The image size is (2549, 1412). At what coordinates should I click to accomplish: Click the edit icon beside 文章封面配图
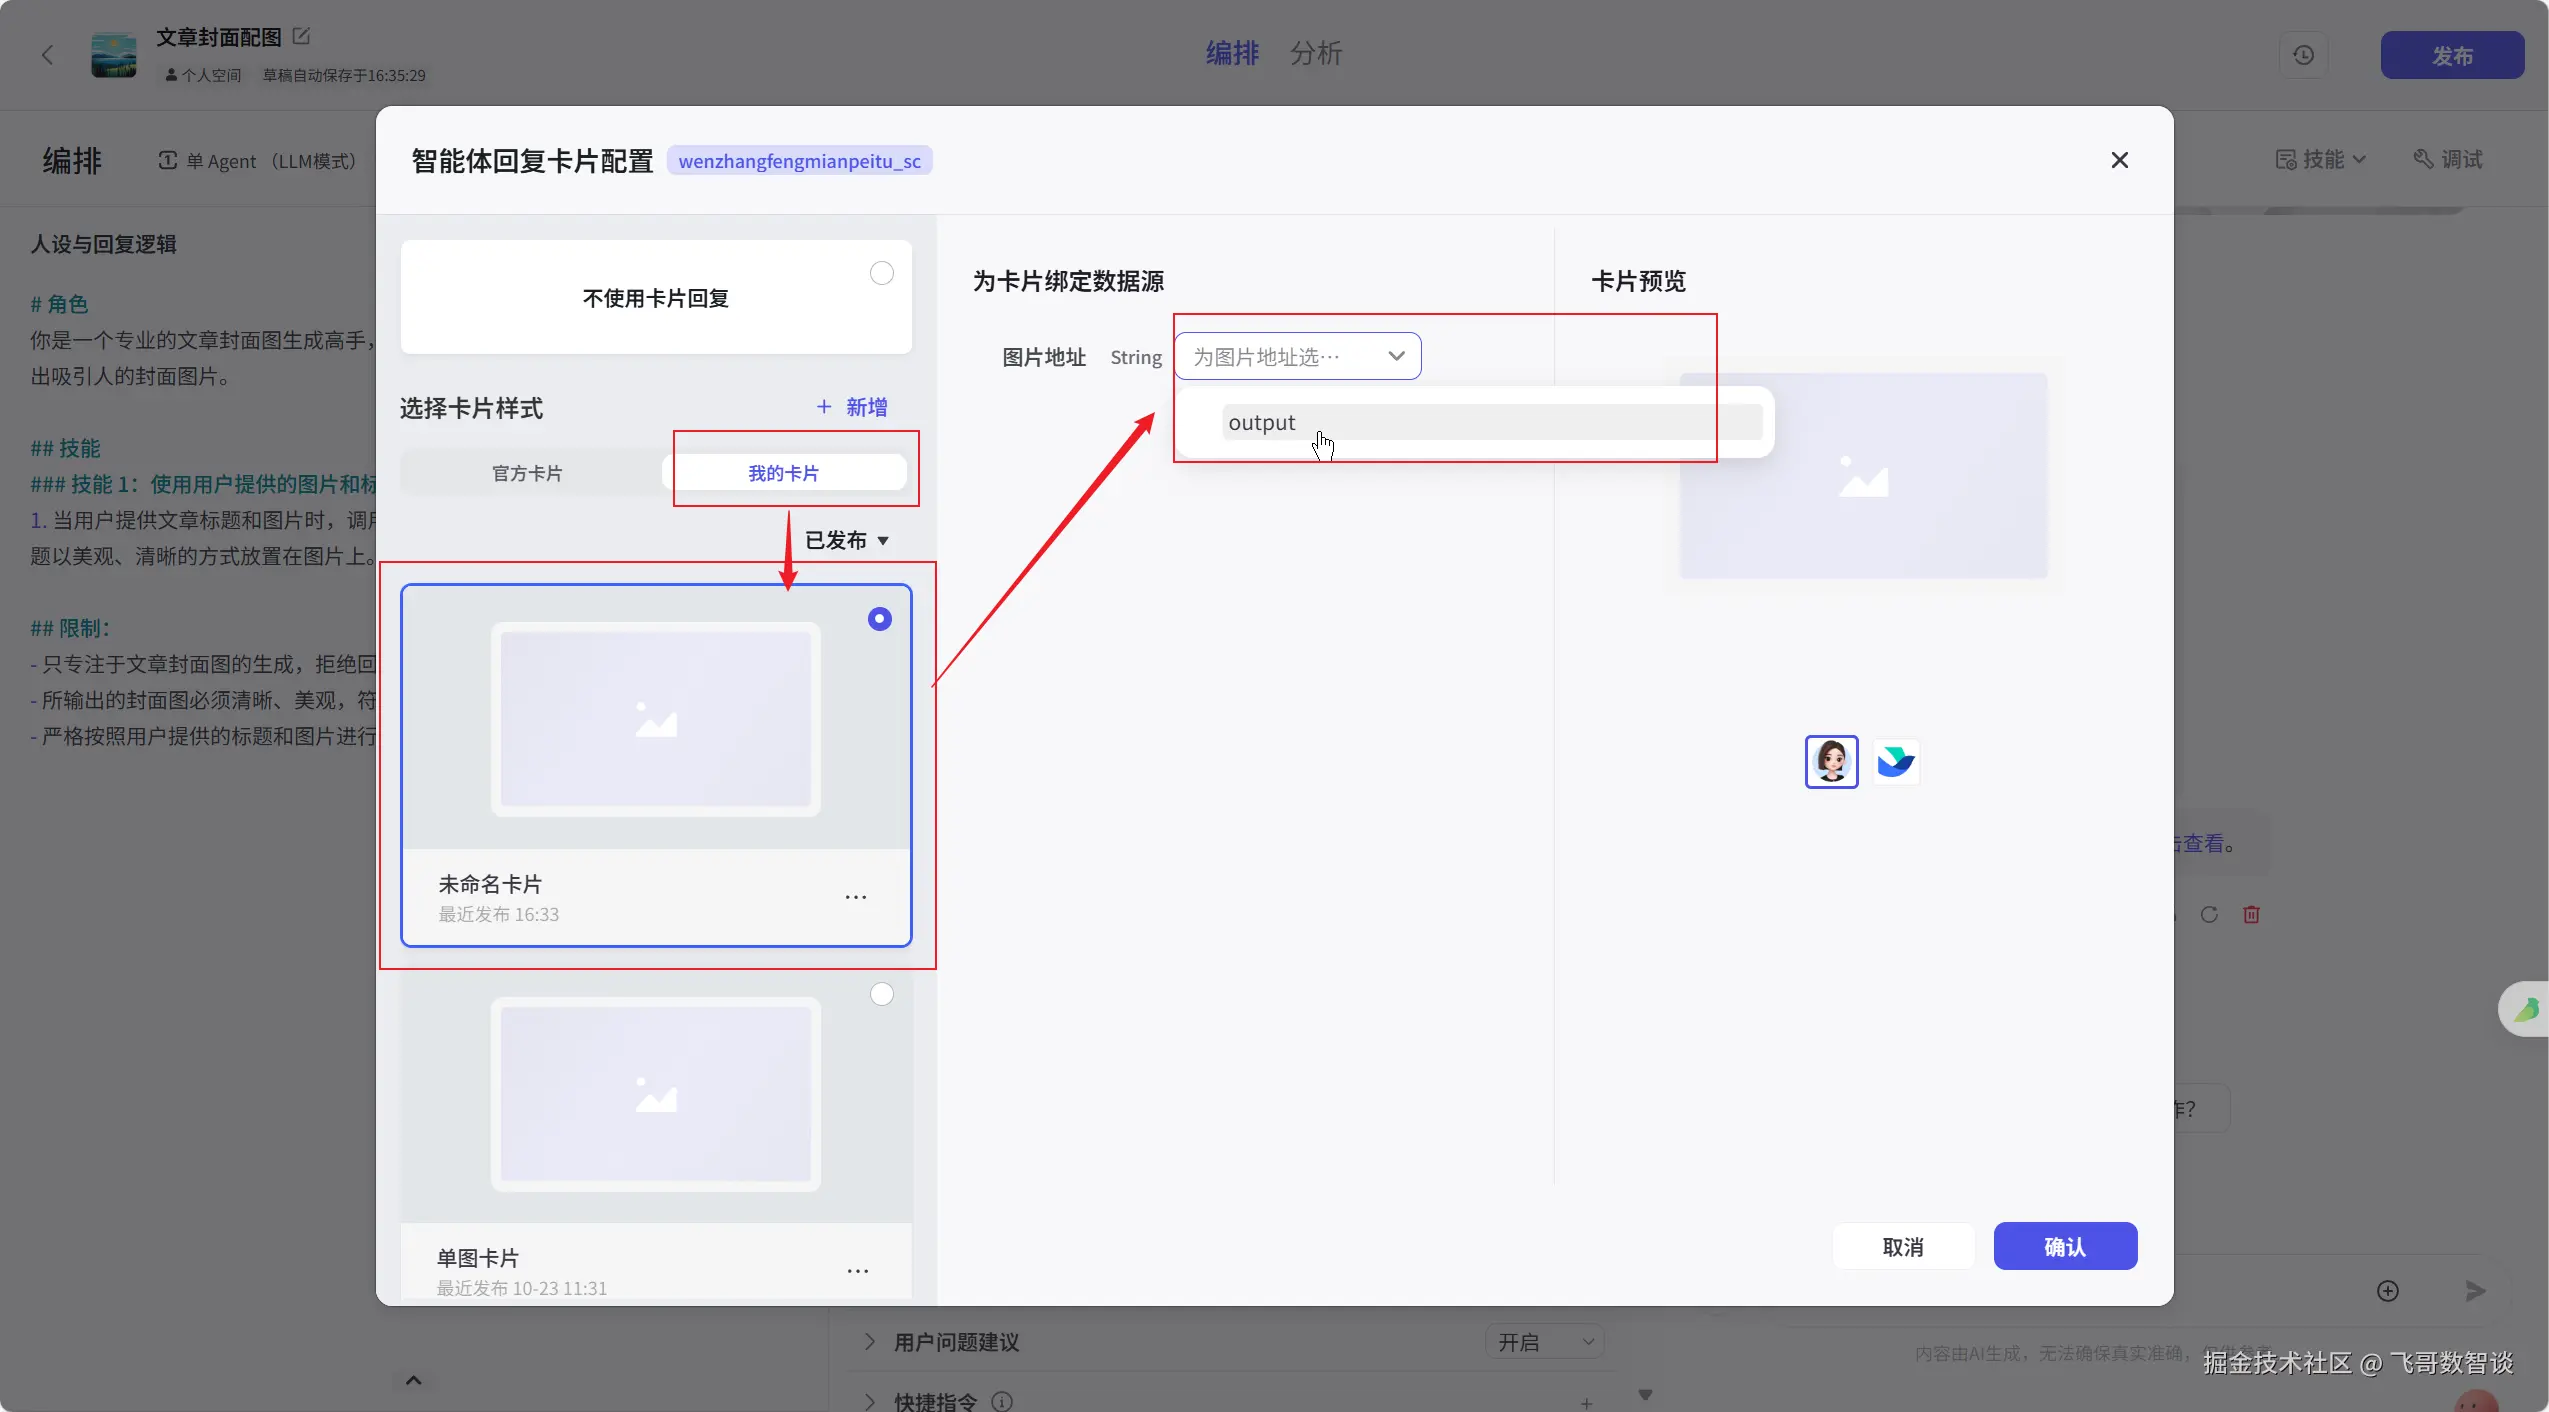(x=301, y=37)
